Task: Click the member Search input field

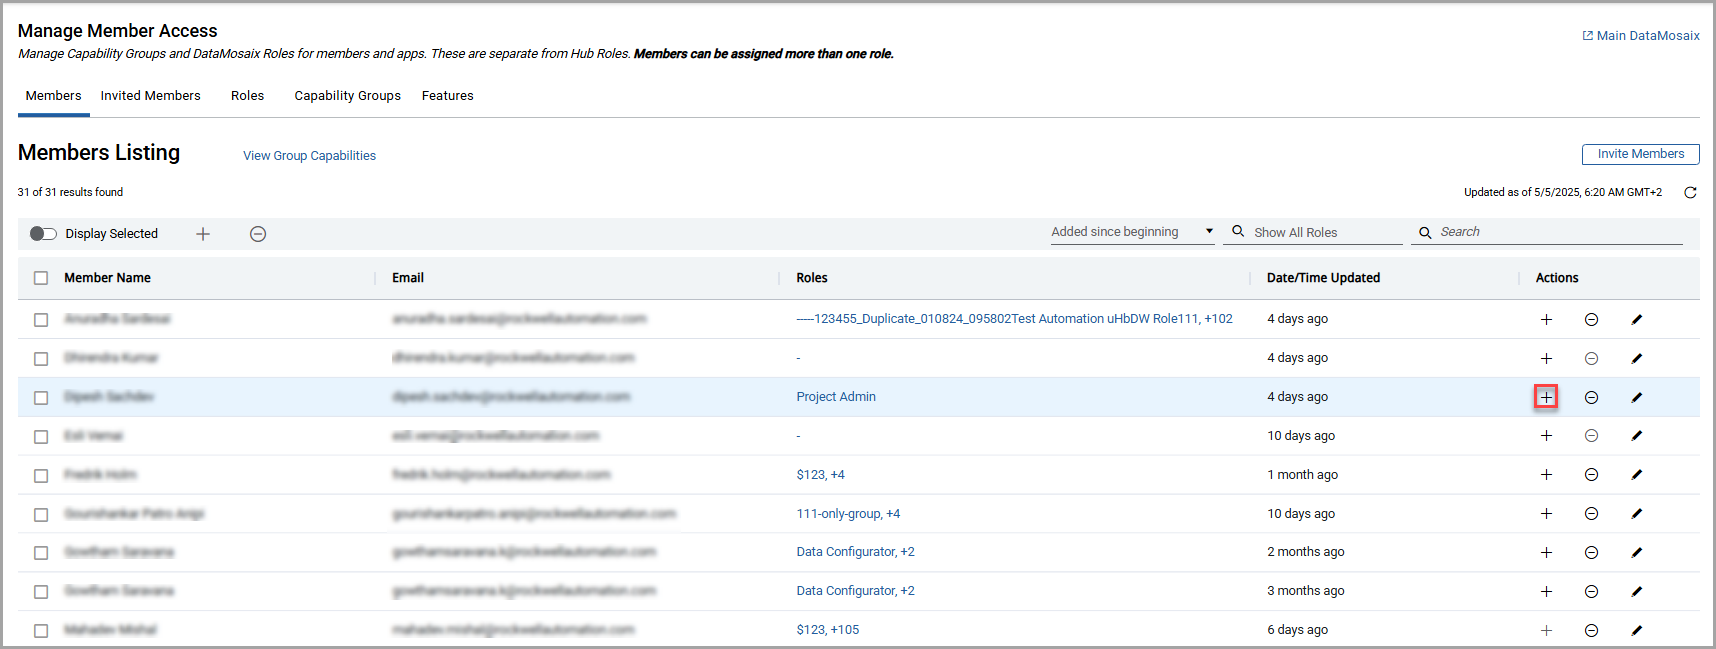Action: 1555,232
